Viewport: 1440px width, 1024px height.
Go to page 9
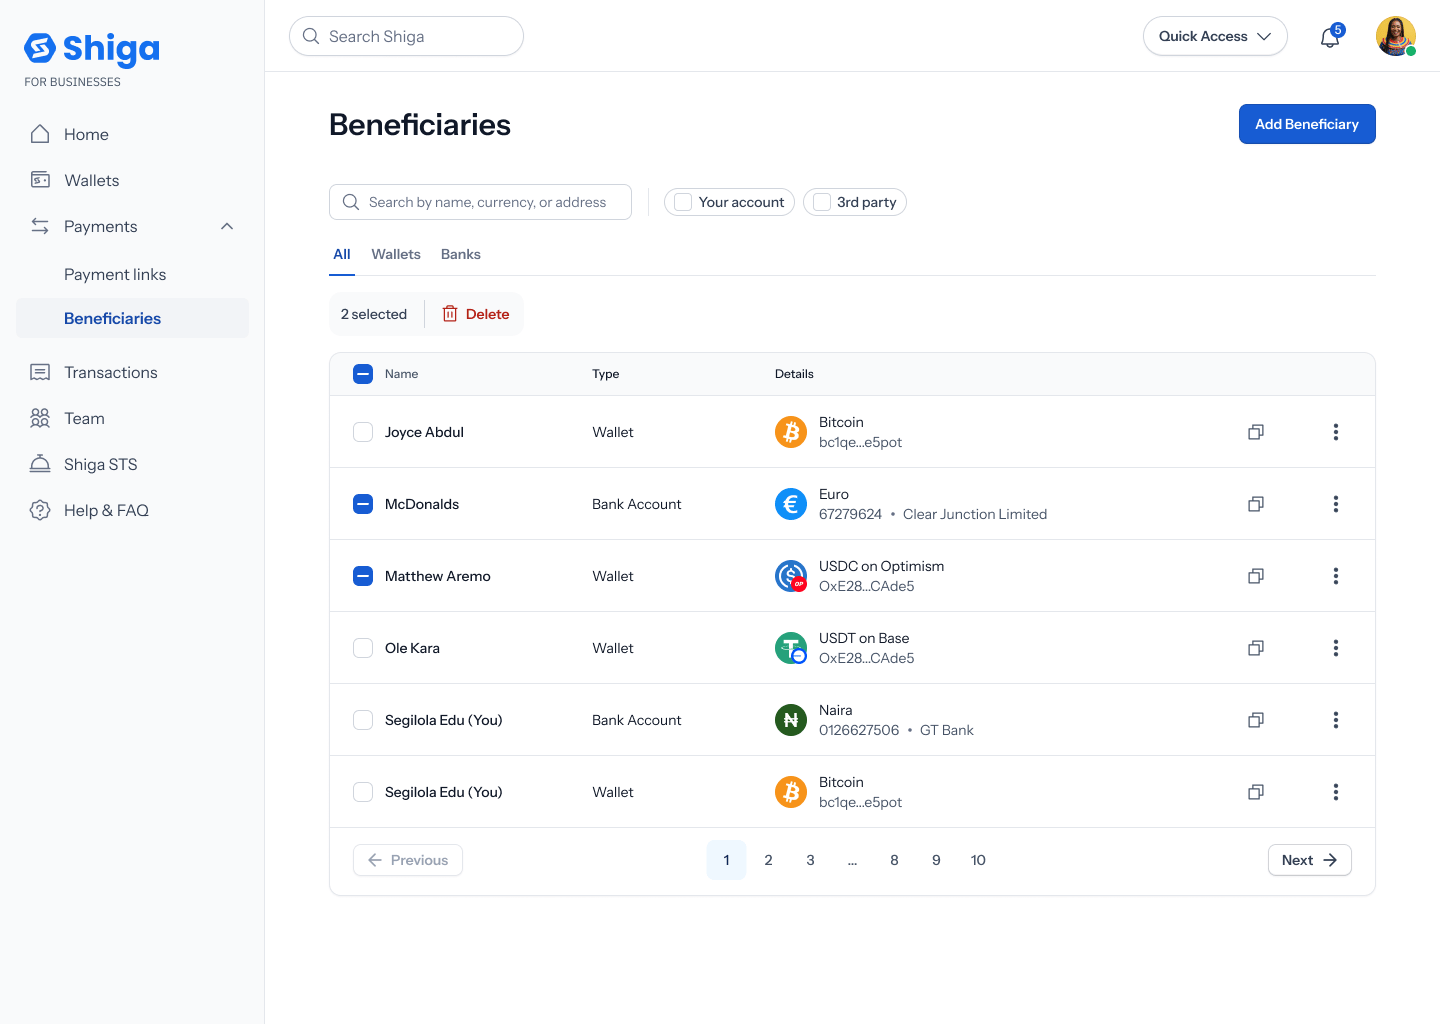pos(936,860)
